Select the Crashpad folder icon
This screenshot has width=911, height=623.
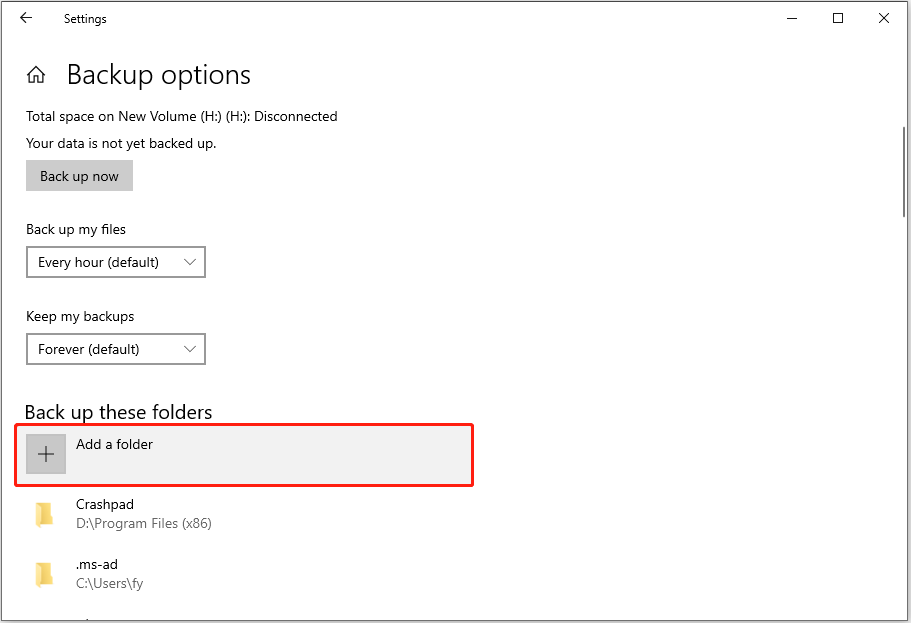(x=44, y=513)
